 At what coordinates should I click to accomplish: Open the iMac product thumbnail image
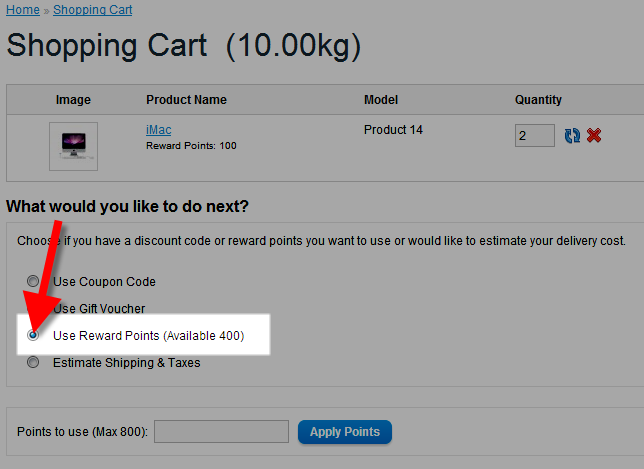pos(73,146)
